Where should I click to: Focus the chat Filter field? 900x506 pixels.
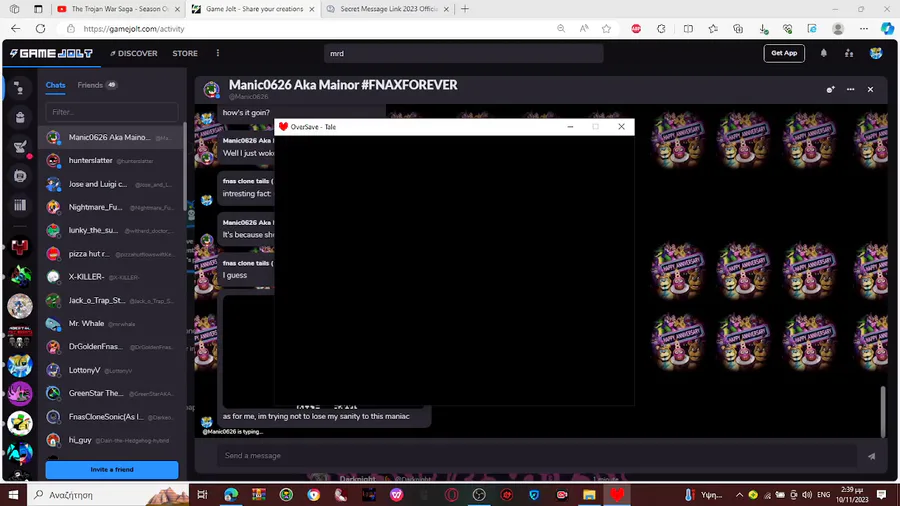pos(112,112)
